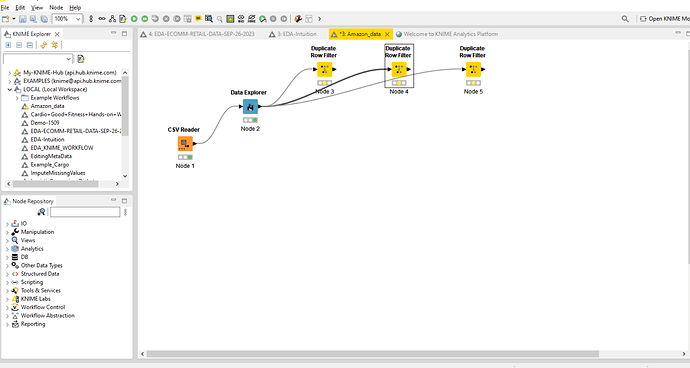The width and height of the screenshot is (690, 368).
Task: Collapse the LOCAL (Local Workspace) tree
Action: (9, 89)
